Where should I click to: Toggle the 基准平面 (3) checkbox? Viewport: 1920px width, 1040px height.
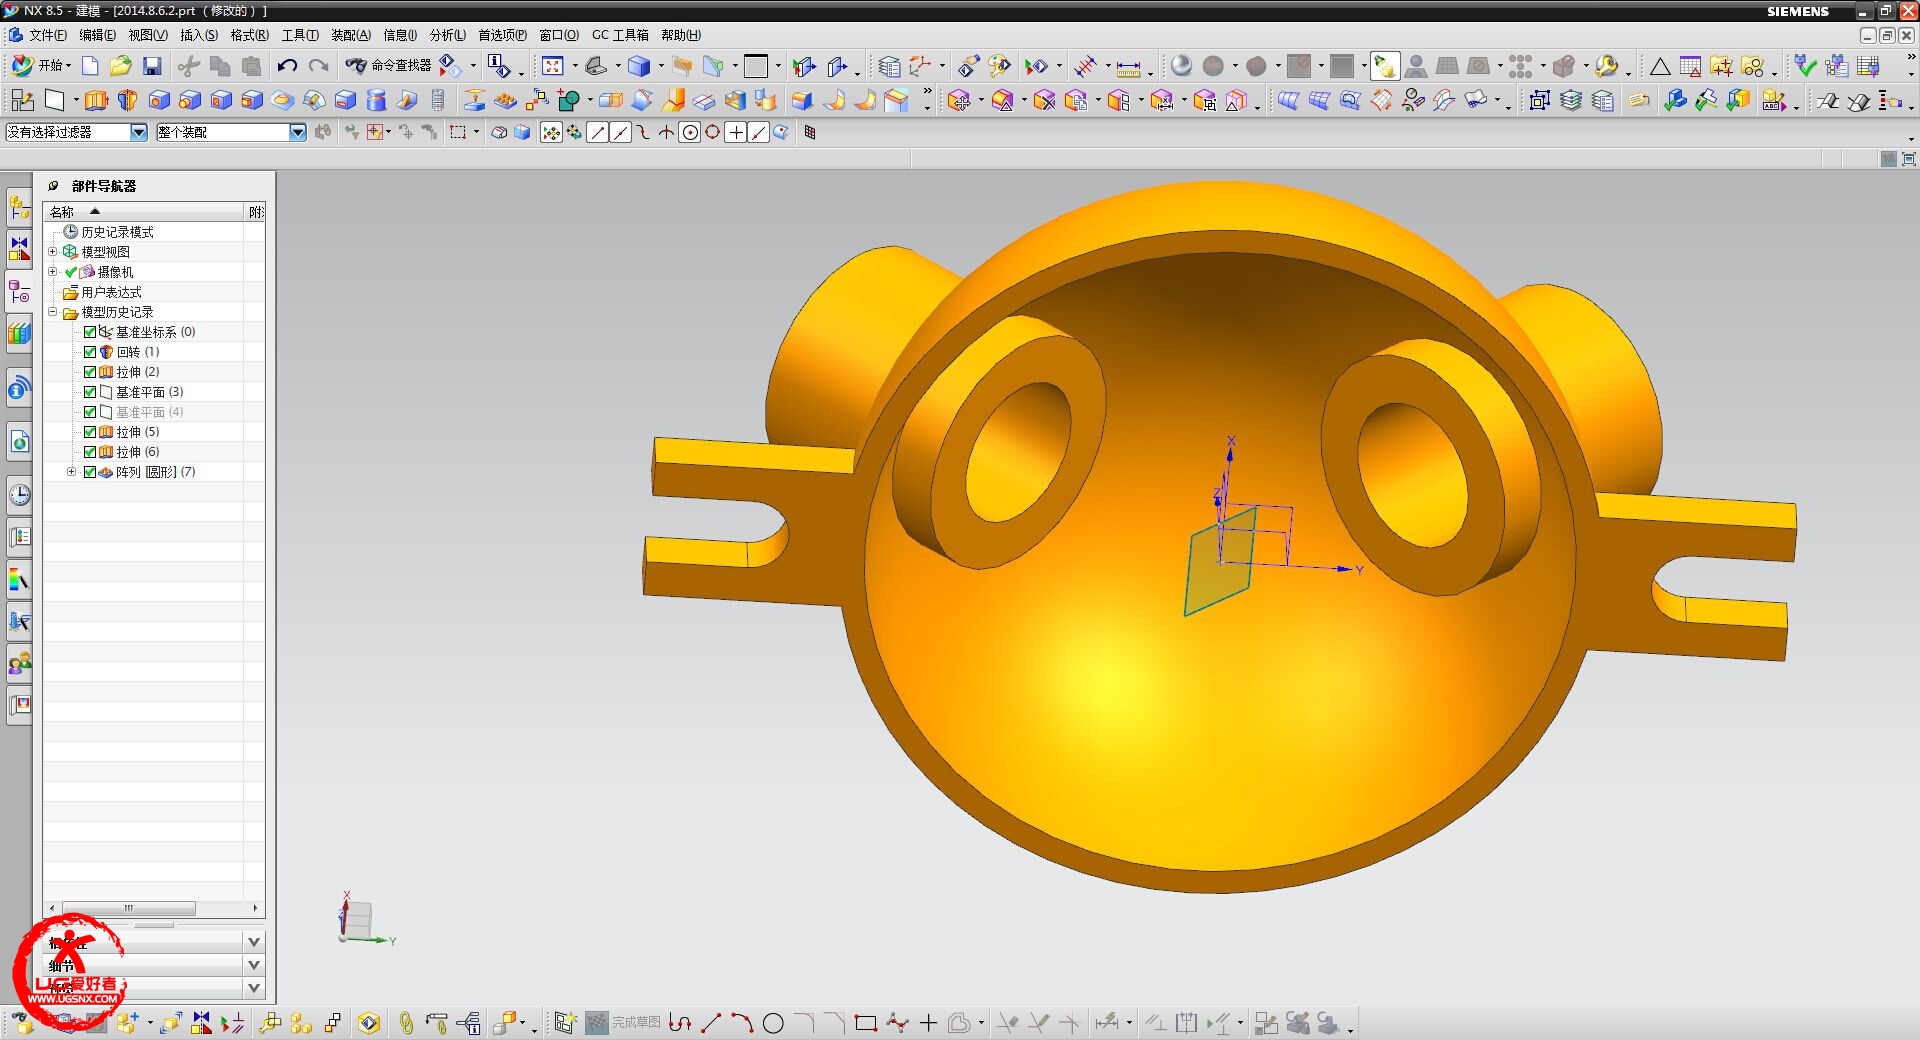[90, 392]
